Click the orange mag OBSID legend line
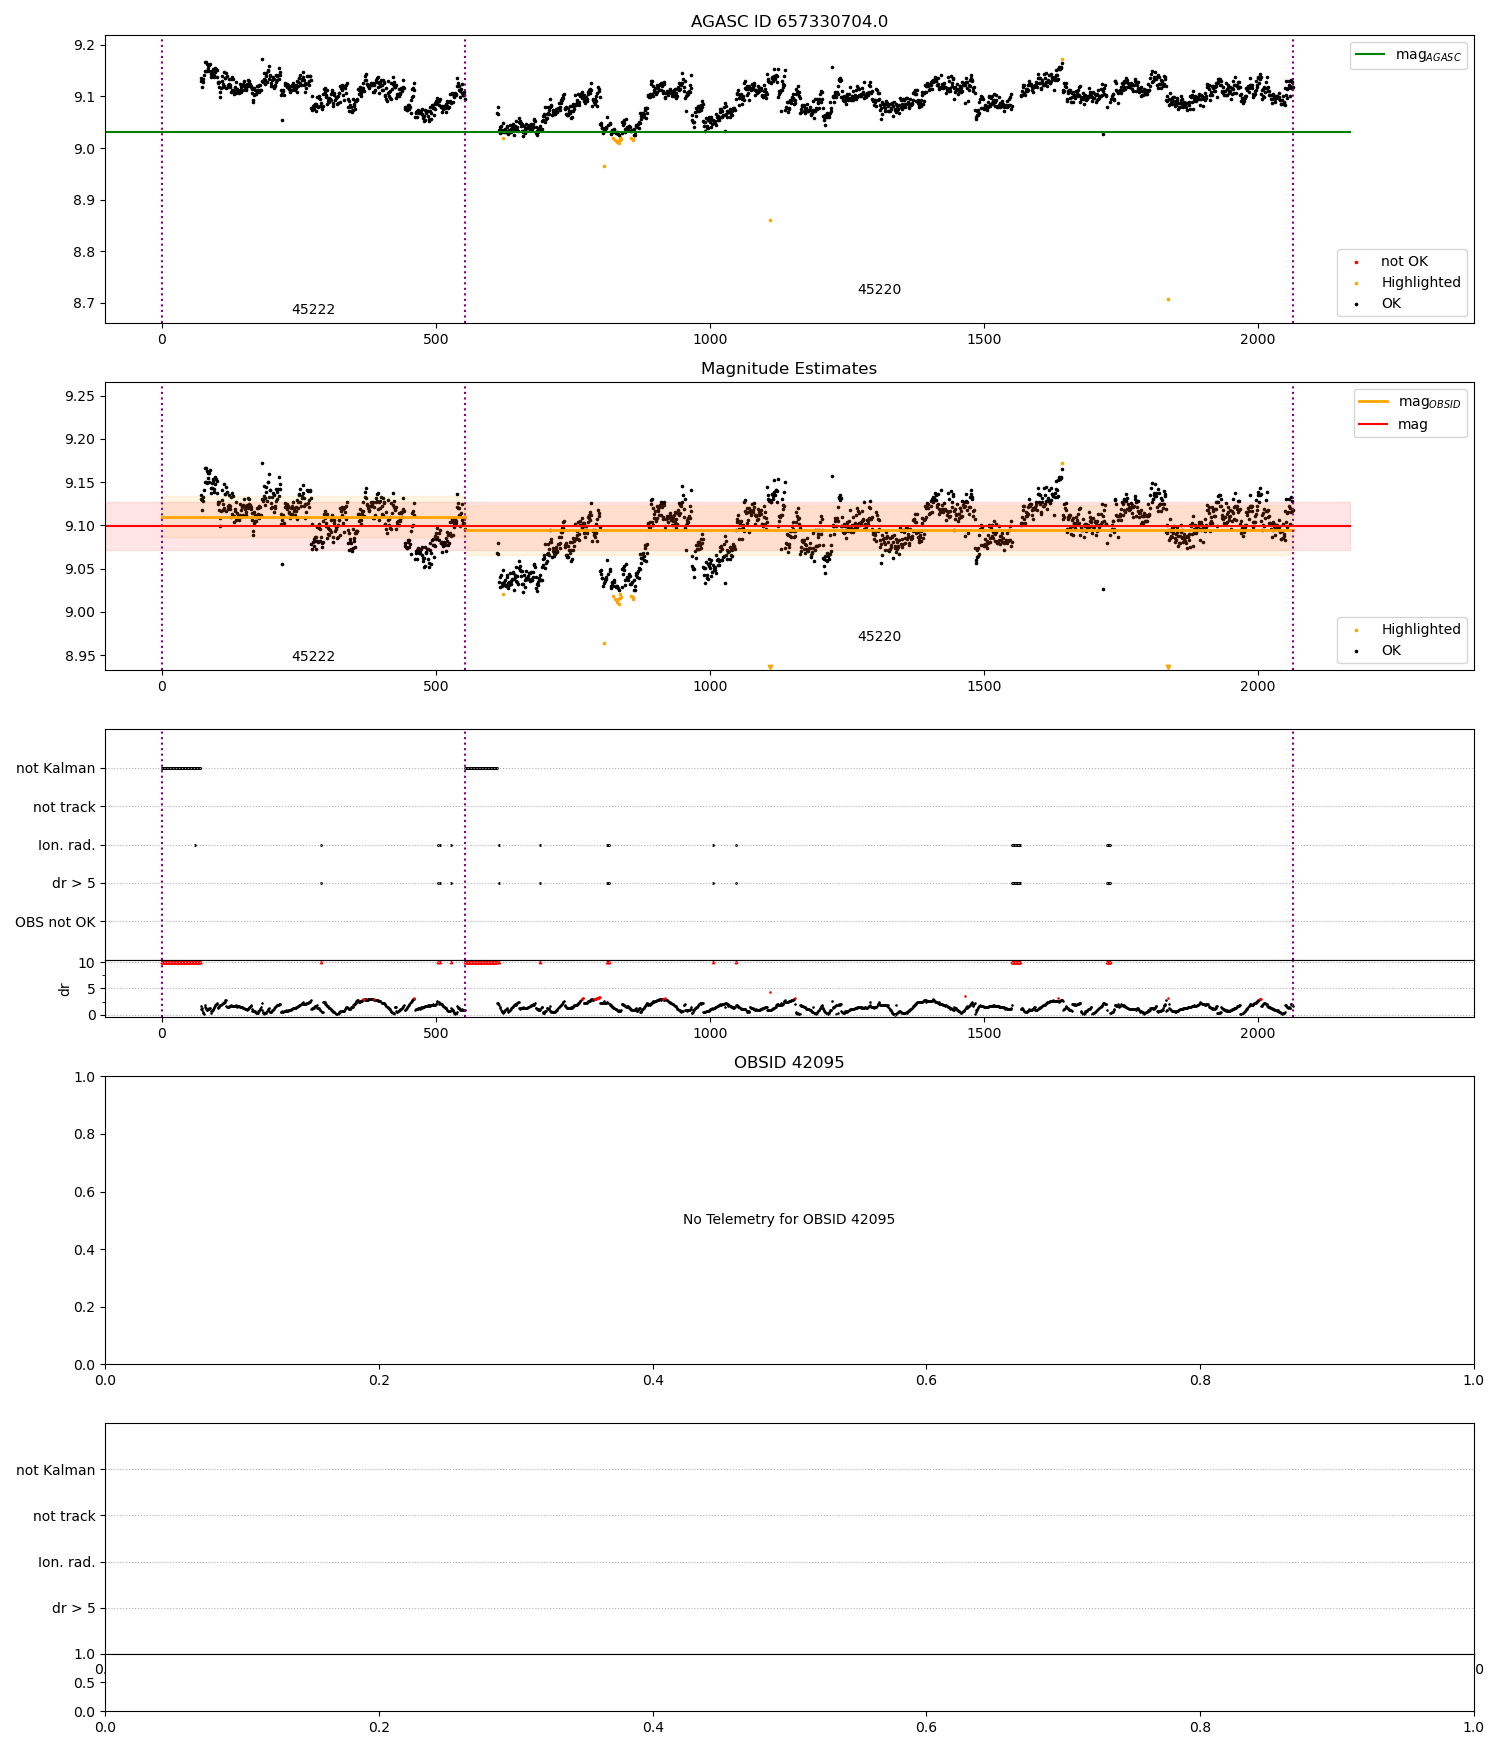Screen dimensions: 1500x1750 click(x=1374, y=402)
